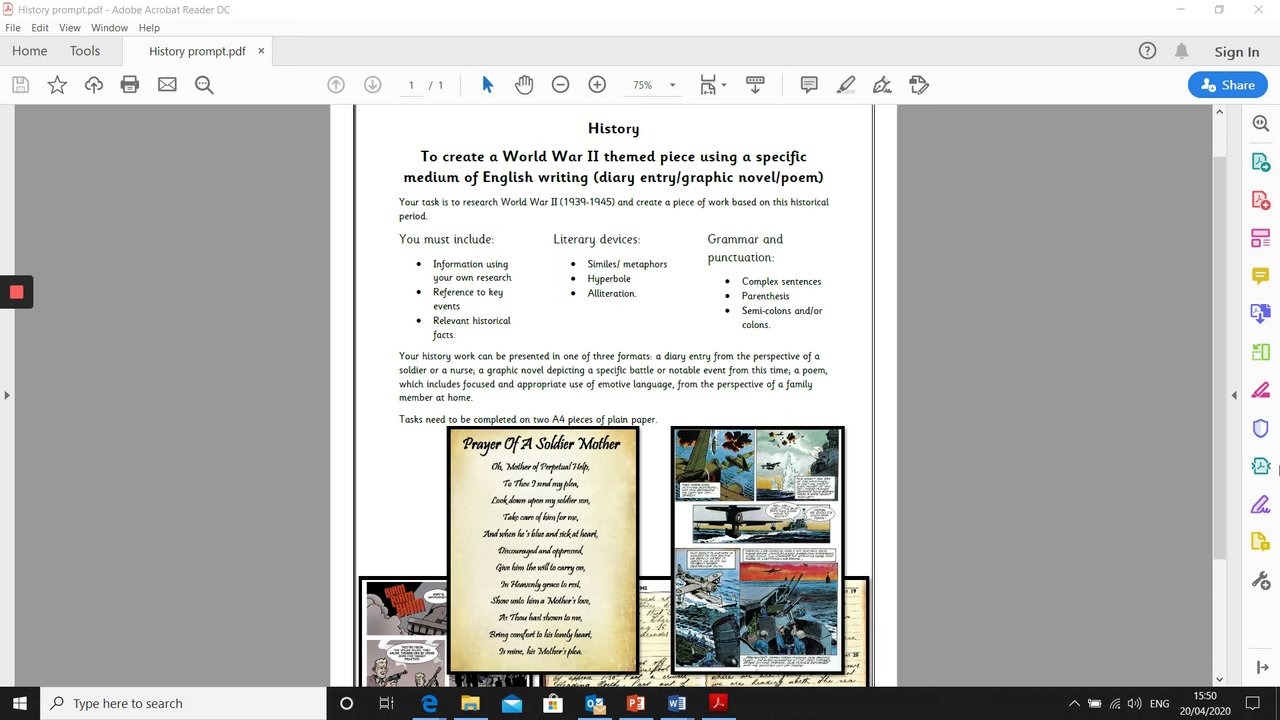Image resolution: width=1280 pixels, height=720 pixels.
Task: Click the blue Share button
Action: click(x=1227, y=85)
